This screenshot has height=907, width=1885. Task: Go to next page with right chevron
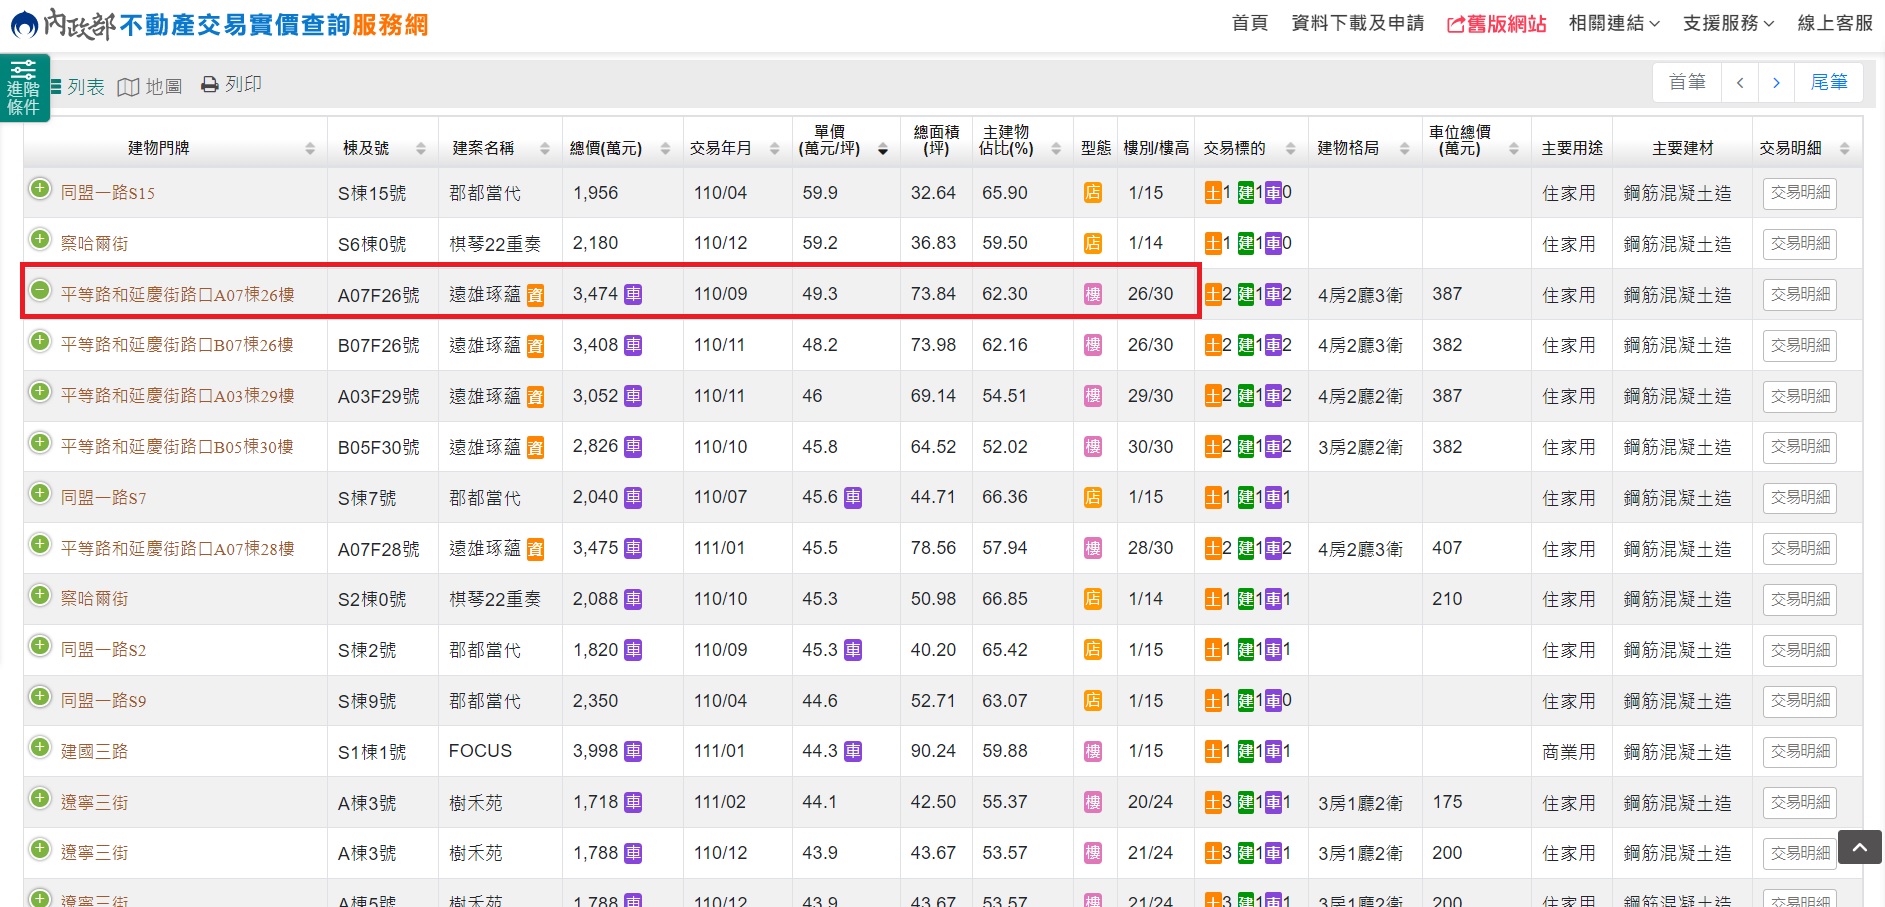[1776, 83]
